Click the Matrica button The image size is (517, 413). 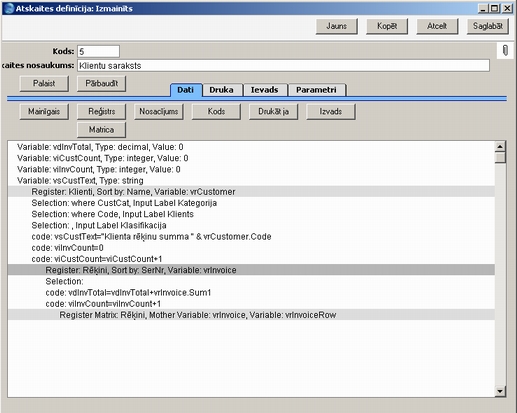pyautogui.click(x=101, y=130)
